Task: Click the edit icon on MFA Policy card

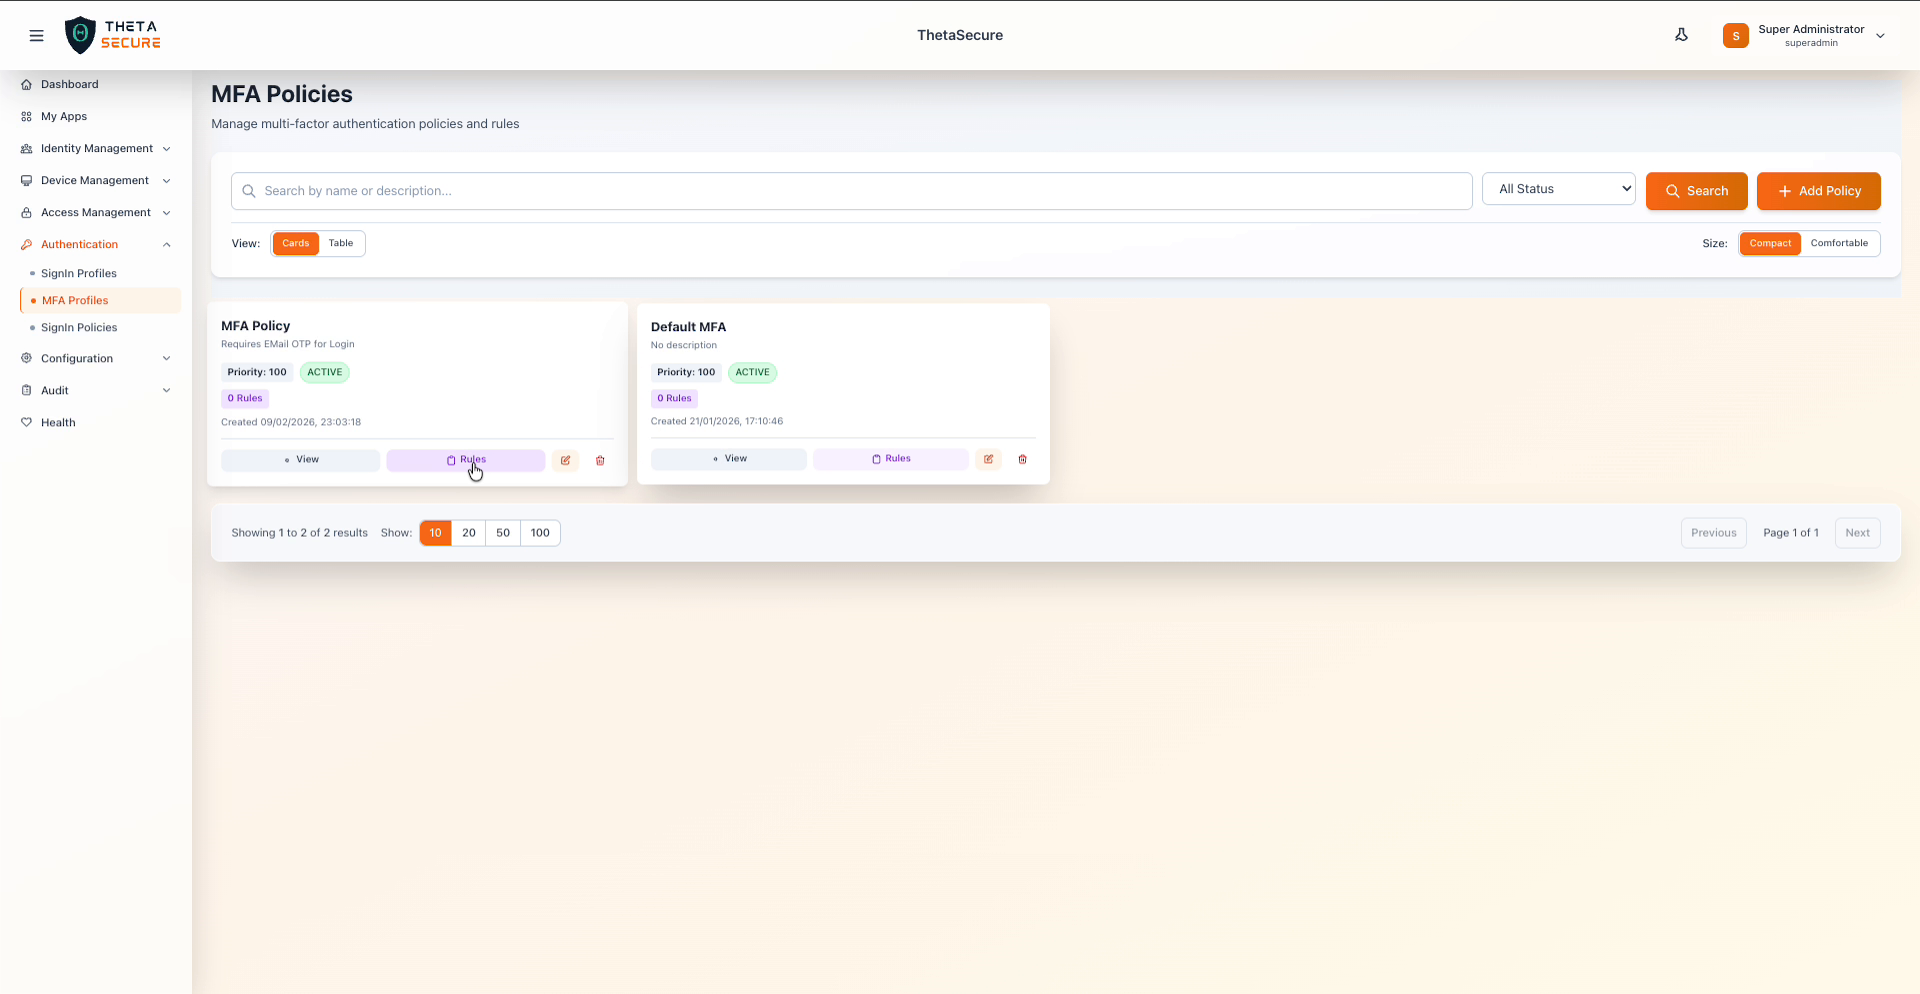Action: 566,460
